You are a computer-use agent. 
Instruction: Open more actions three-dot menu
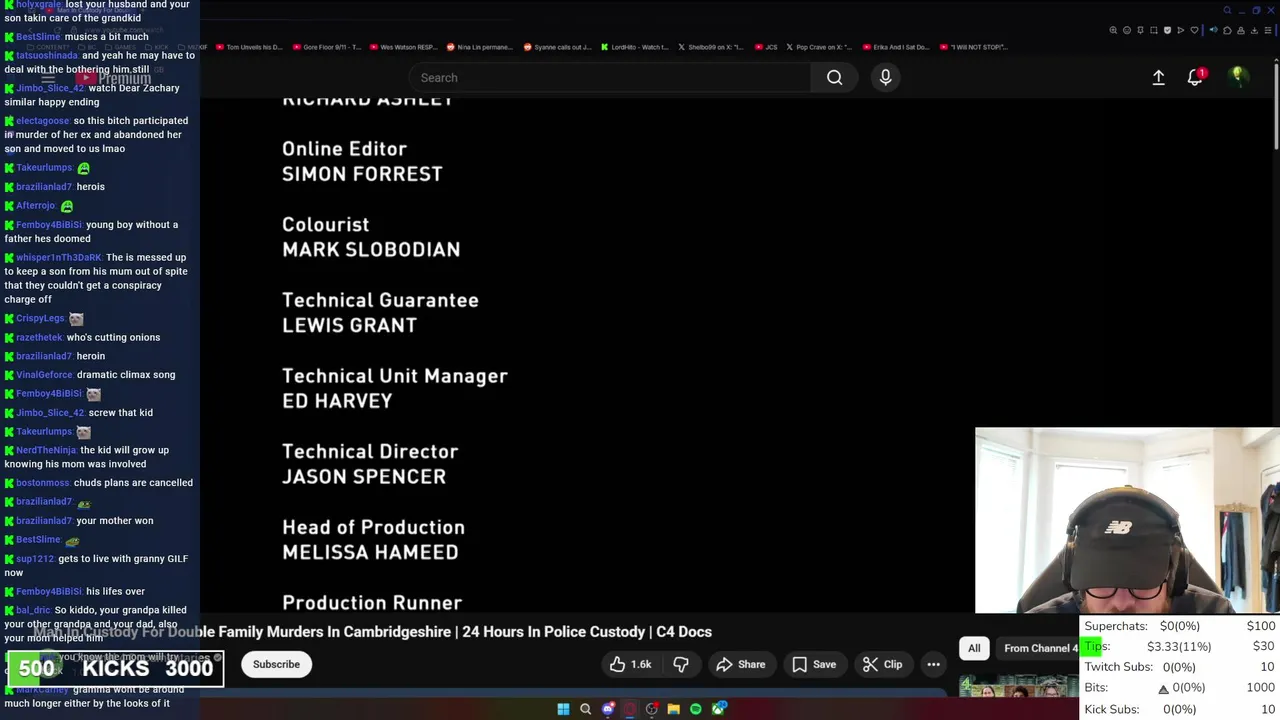(933, 664)
